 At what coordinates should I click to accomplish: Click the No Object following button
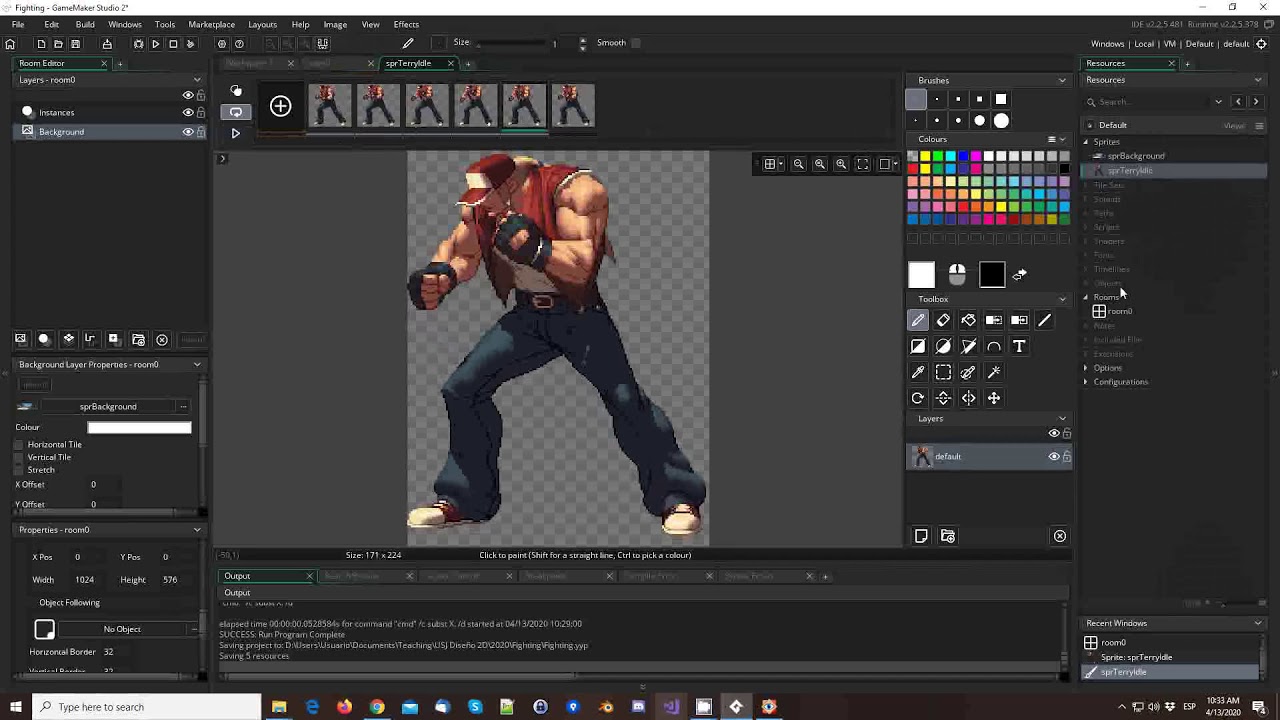(x=122, y=629)
